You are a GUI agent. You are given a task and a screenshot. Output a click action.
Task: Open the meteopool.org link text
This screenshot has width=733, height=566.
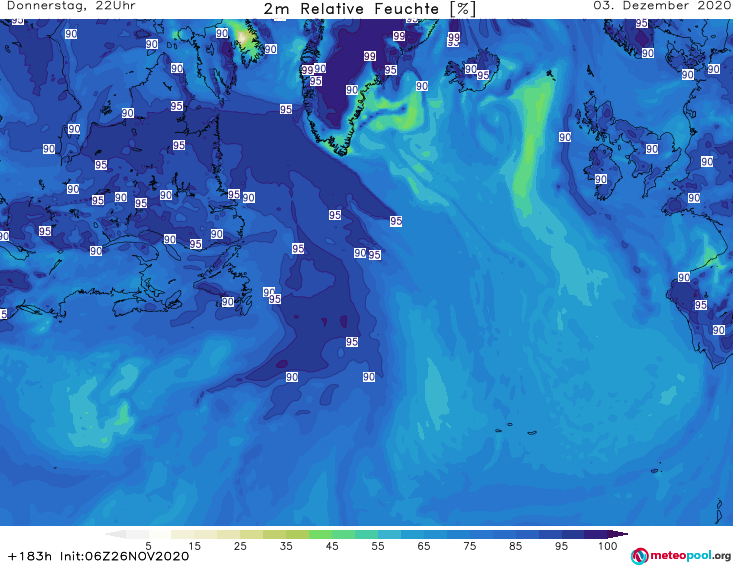tap(690, 555)
